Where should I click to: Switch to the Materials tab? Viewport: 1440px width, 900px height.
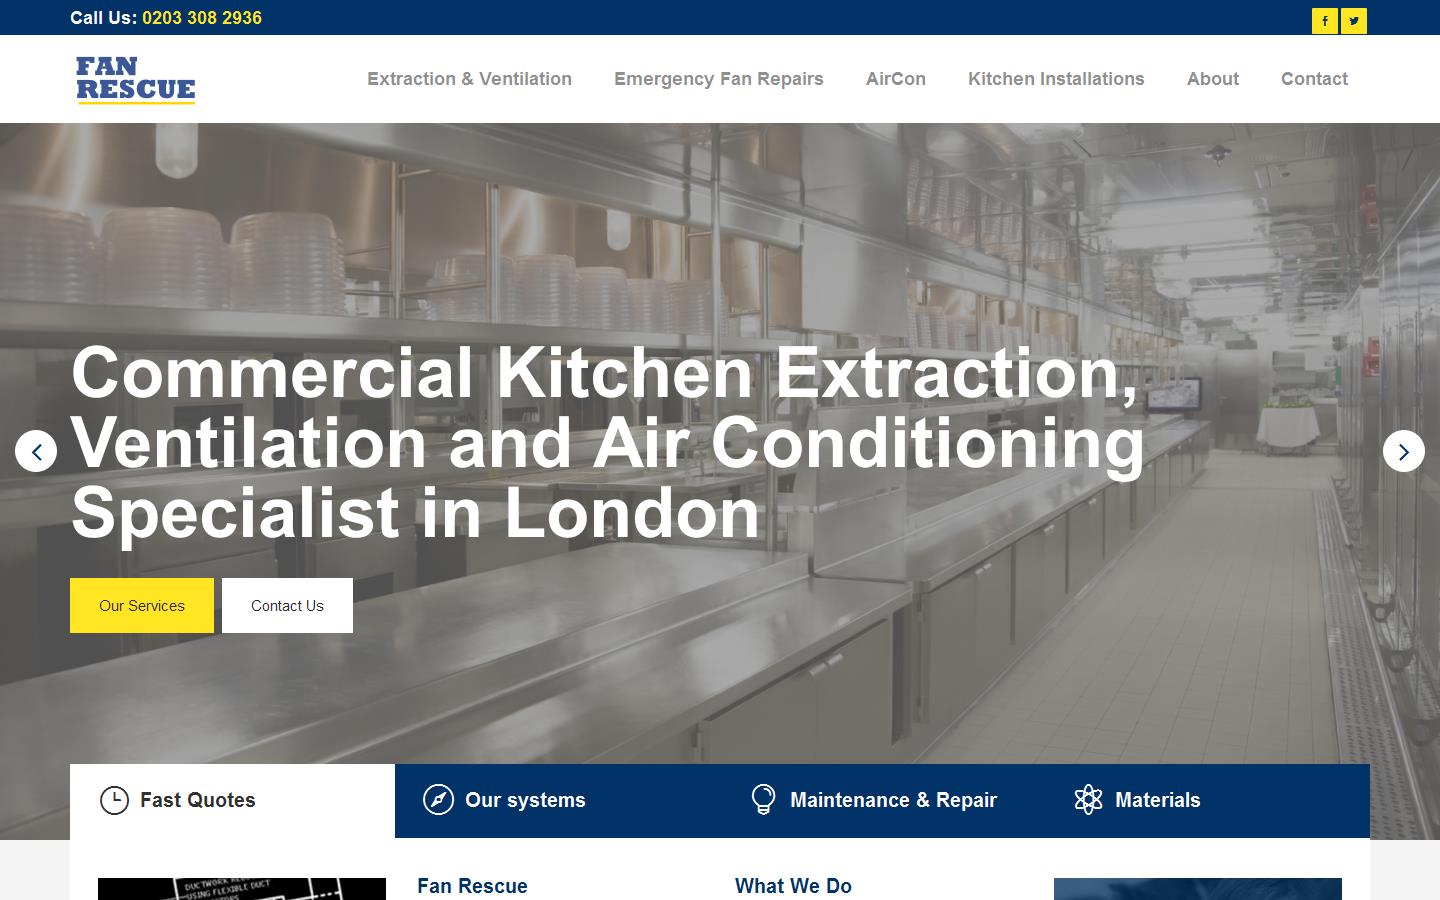click(x=1207, y=800)
